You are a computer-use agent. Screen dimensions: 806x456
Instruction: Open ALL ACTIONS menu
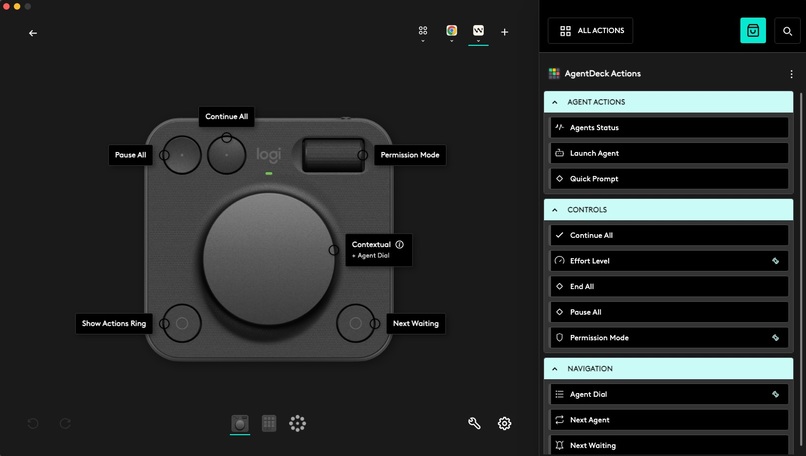[591, 31]
